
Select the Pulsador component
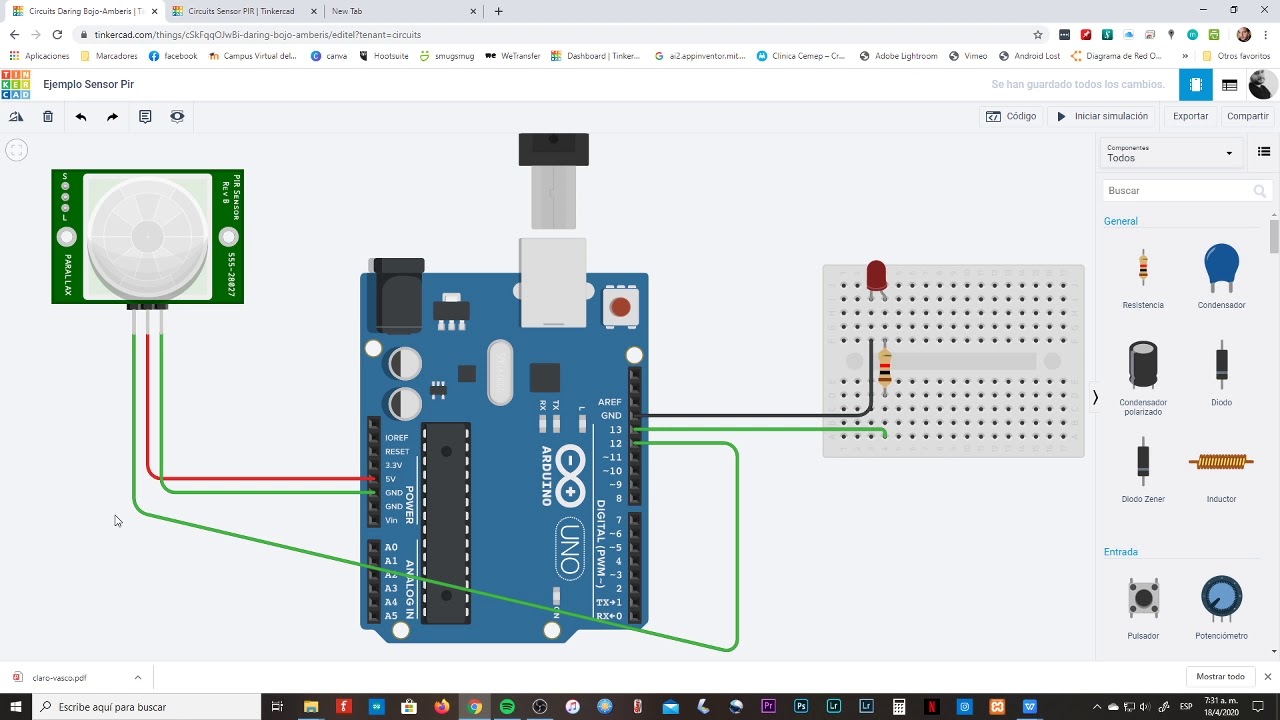coord(1143,607)
